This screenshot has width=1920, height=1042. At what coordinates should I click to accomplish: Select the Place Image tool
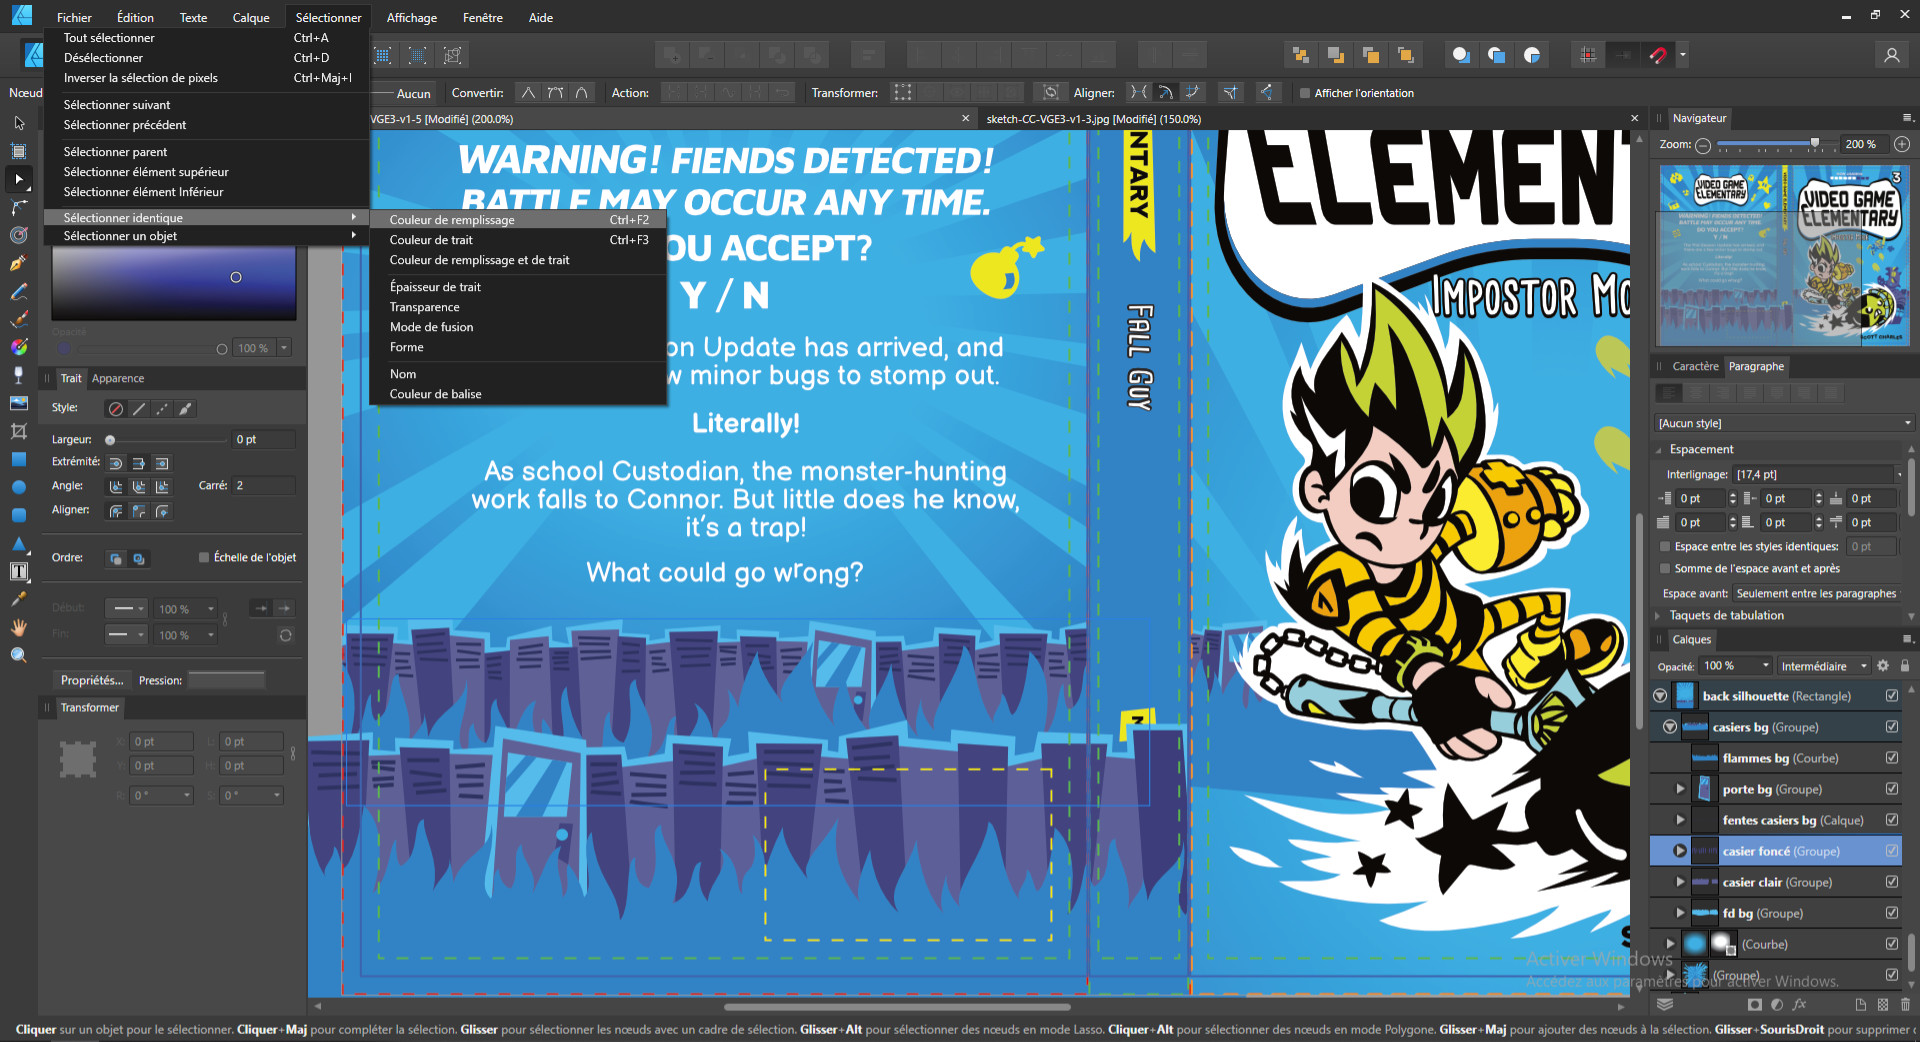click(x=18, y=403)
